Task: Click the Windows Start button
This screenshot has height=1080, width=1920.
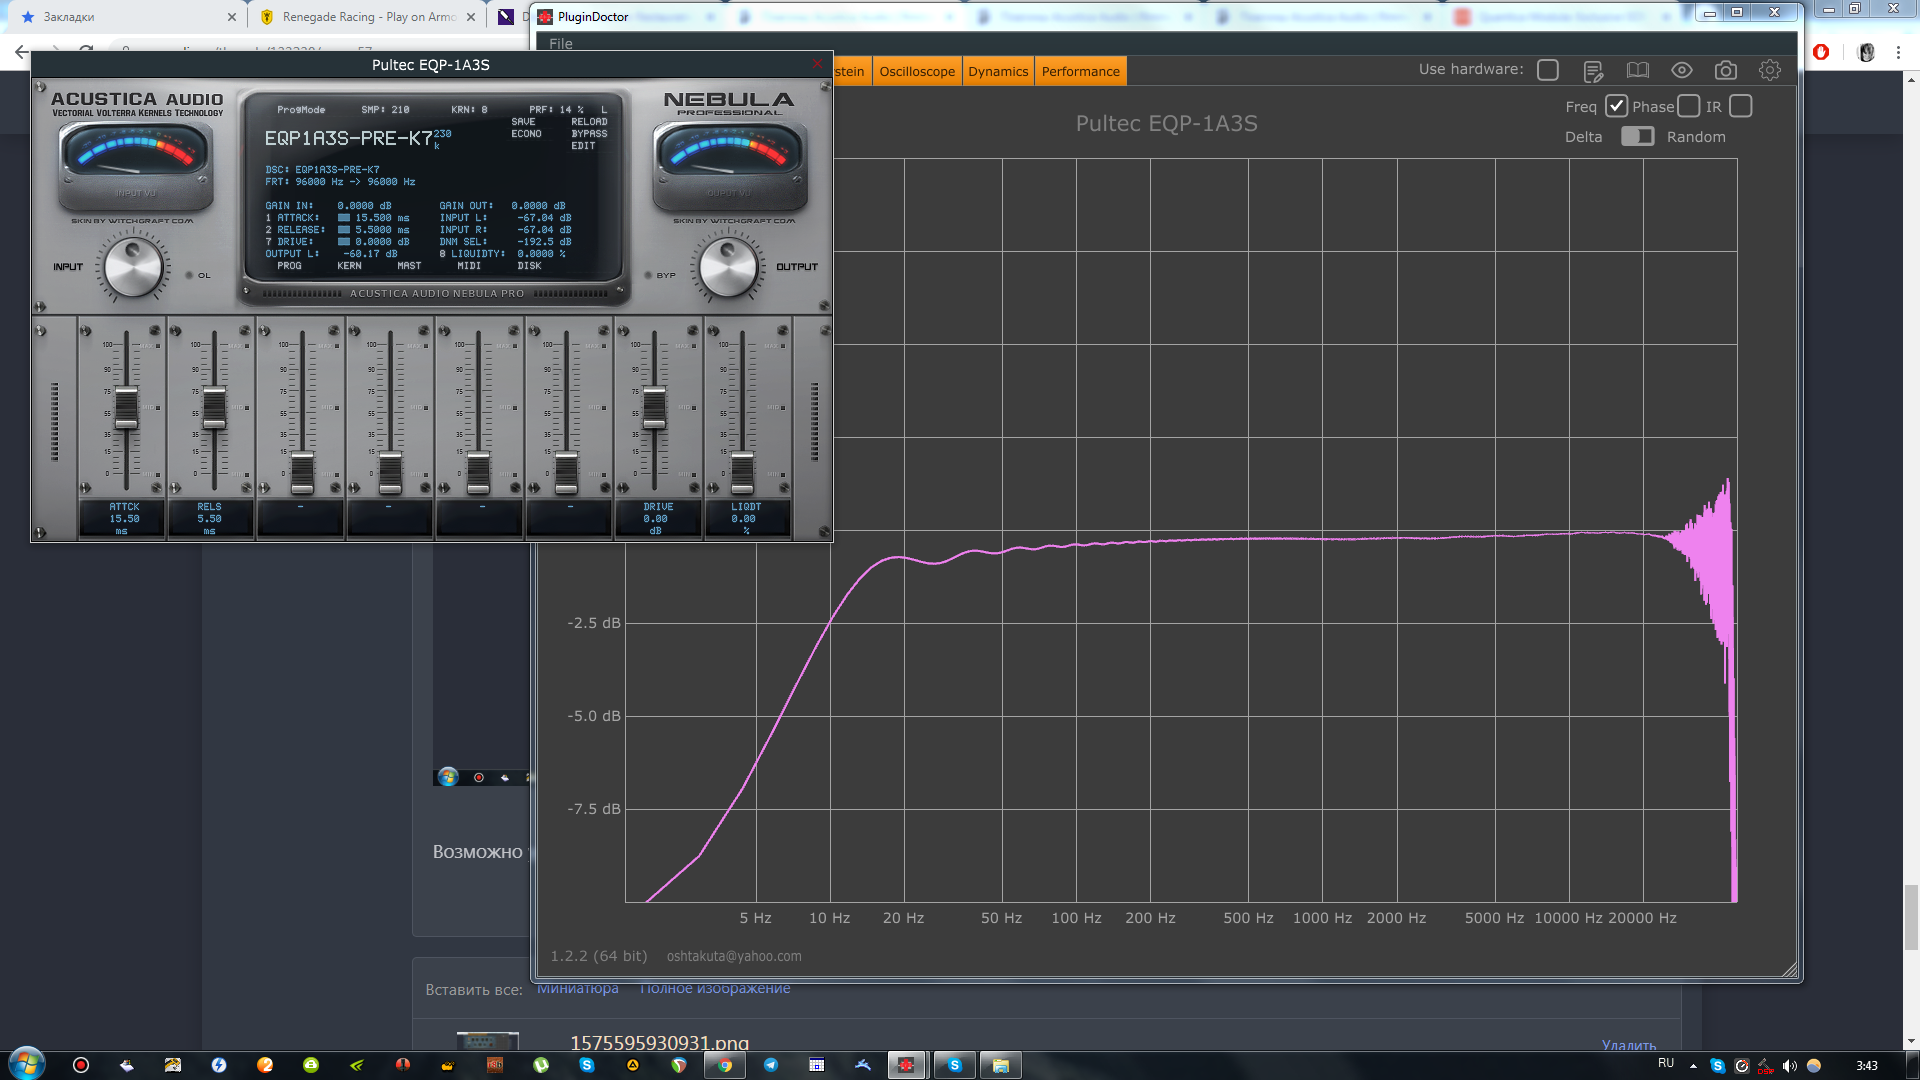Action: point(27,1064)
